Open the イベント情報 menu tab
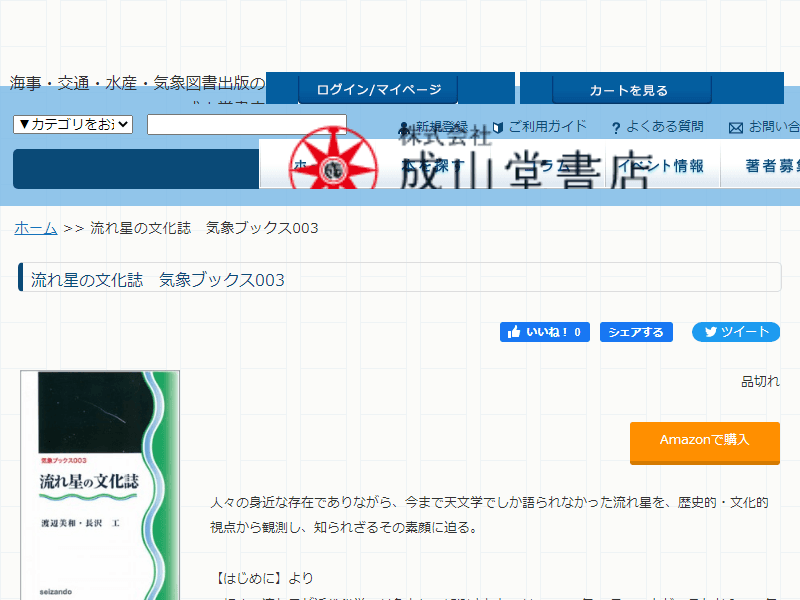The height and width of the screenshot is (600, 800). tap(662, 166)
